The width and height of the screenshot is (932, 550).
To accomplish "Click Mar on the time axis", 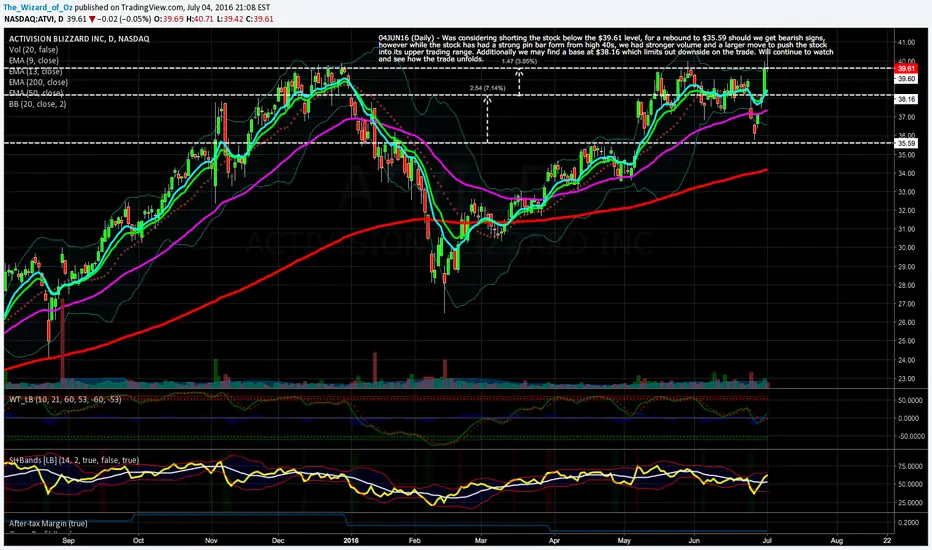I will pyautogui.click(x=480, y=540).
